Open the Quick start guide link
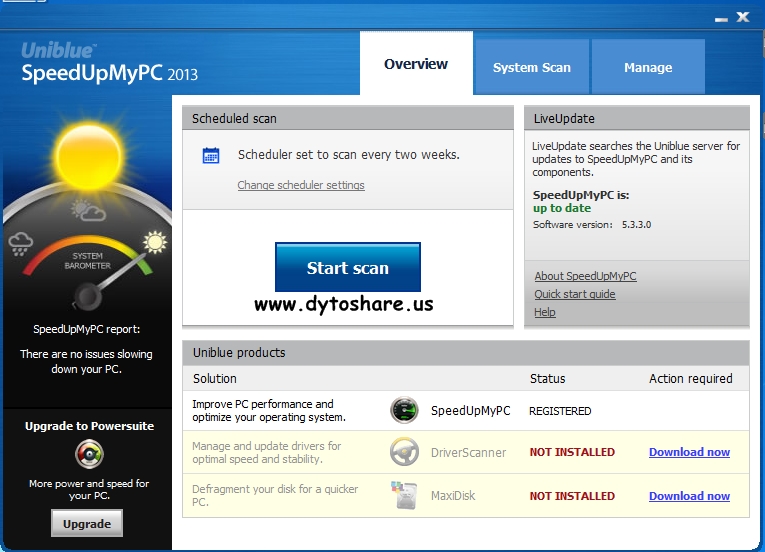The image size is (765, 552). (575, 294)
